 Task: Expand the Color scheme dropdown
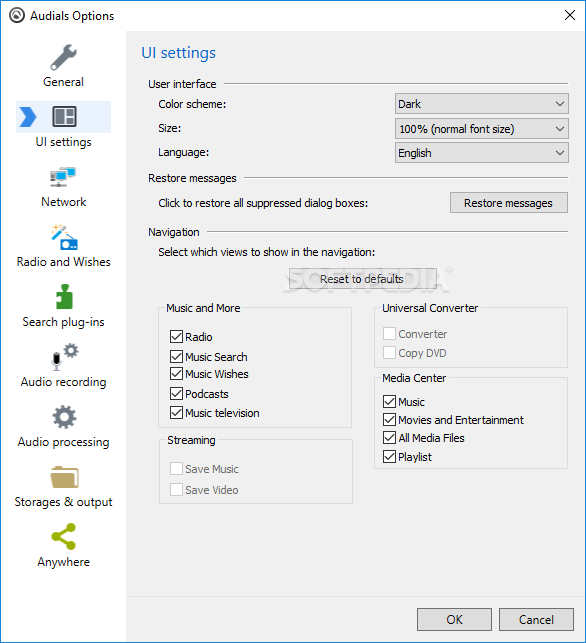pos(481,104)
